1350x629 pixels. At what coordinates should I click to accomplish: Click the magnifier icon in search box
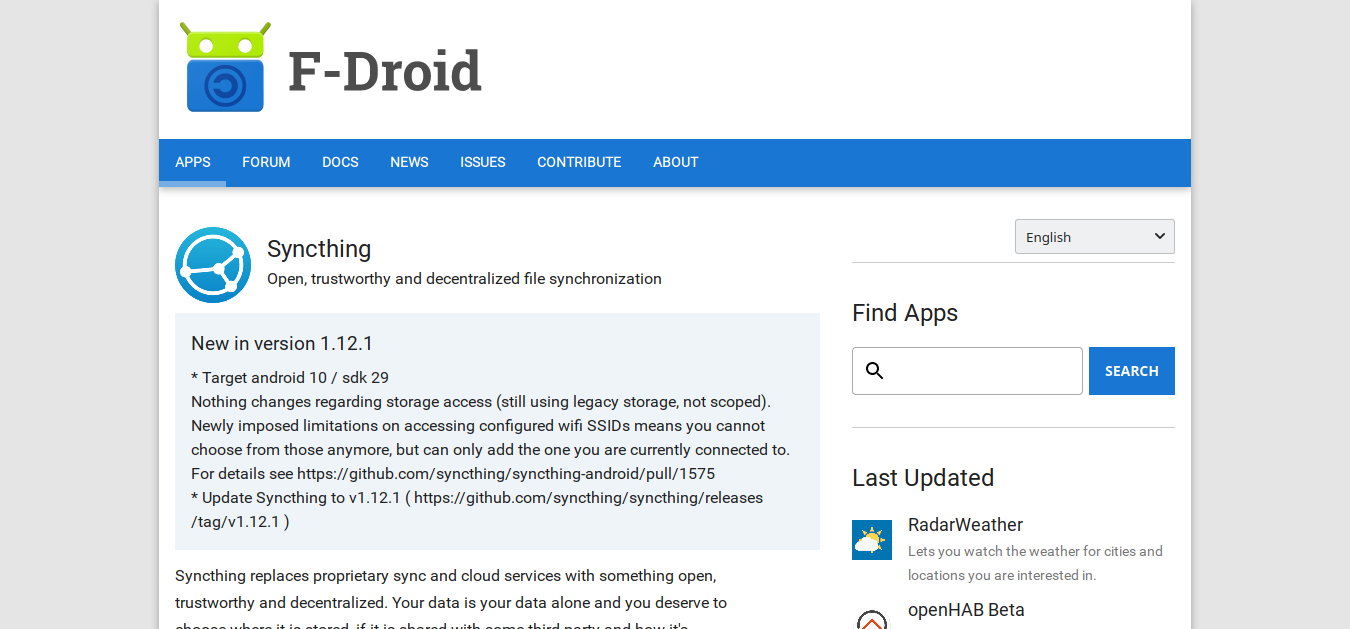coord(875,371)
